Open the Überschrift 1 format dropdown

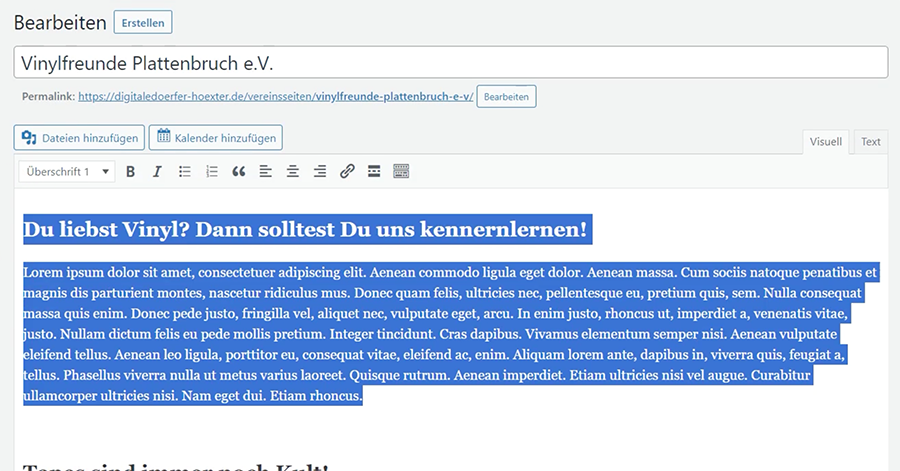click(x=66, y=172)
